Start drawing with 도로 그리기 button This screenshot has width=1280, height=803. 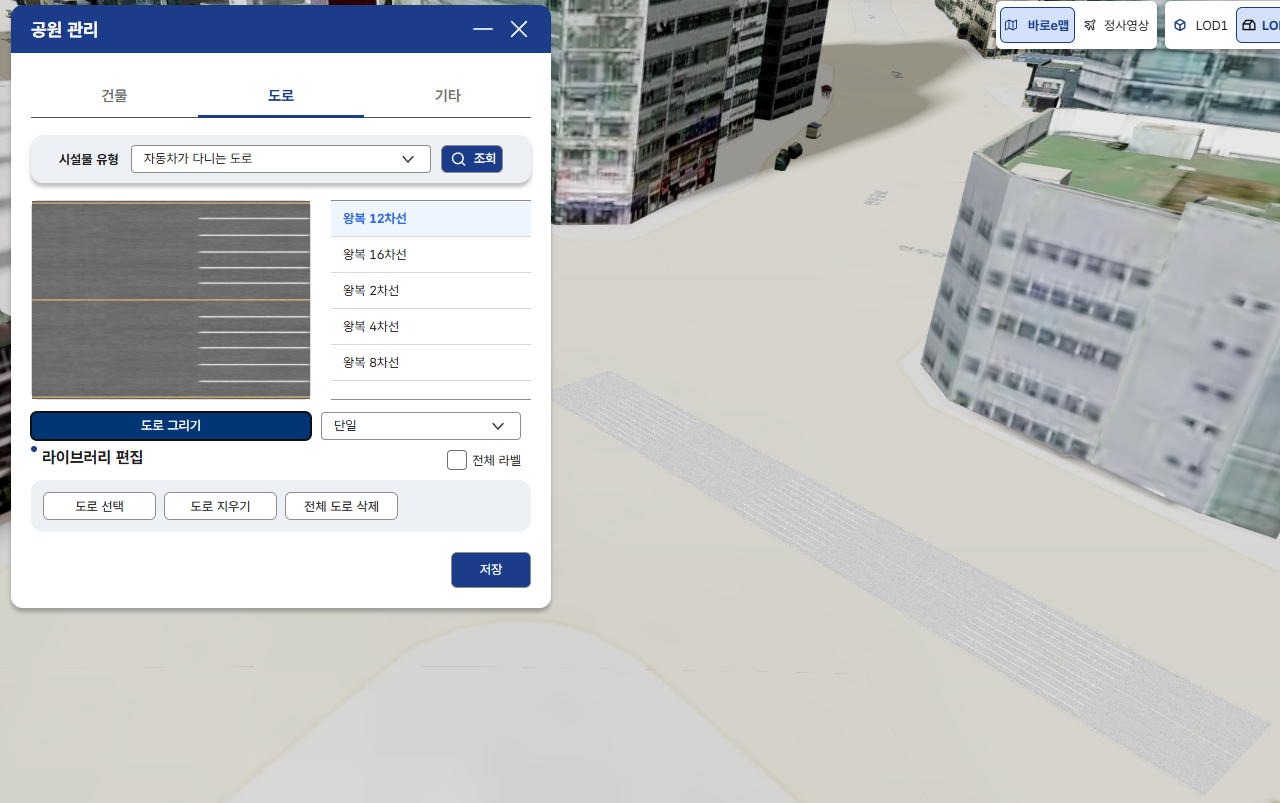tap(171, 426)
